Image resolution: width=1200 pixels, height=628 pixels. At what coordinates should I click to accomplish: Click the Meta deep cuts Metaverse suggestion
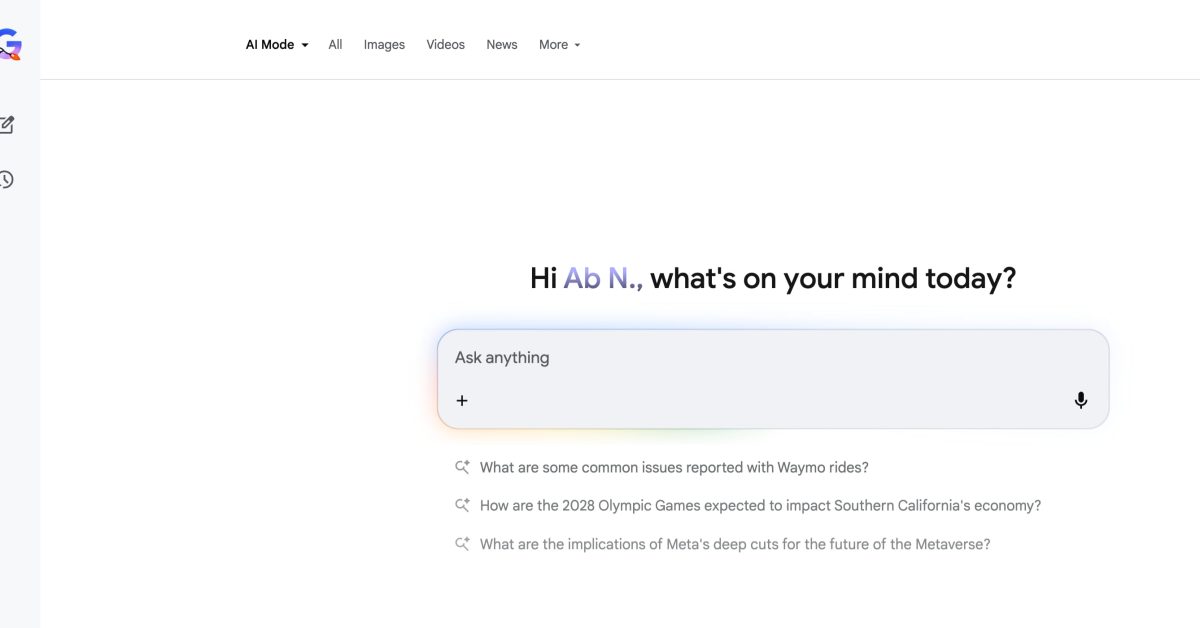[x=733, y=543]
